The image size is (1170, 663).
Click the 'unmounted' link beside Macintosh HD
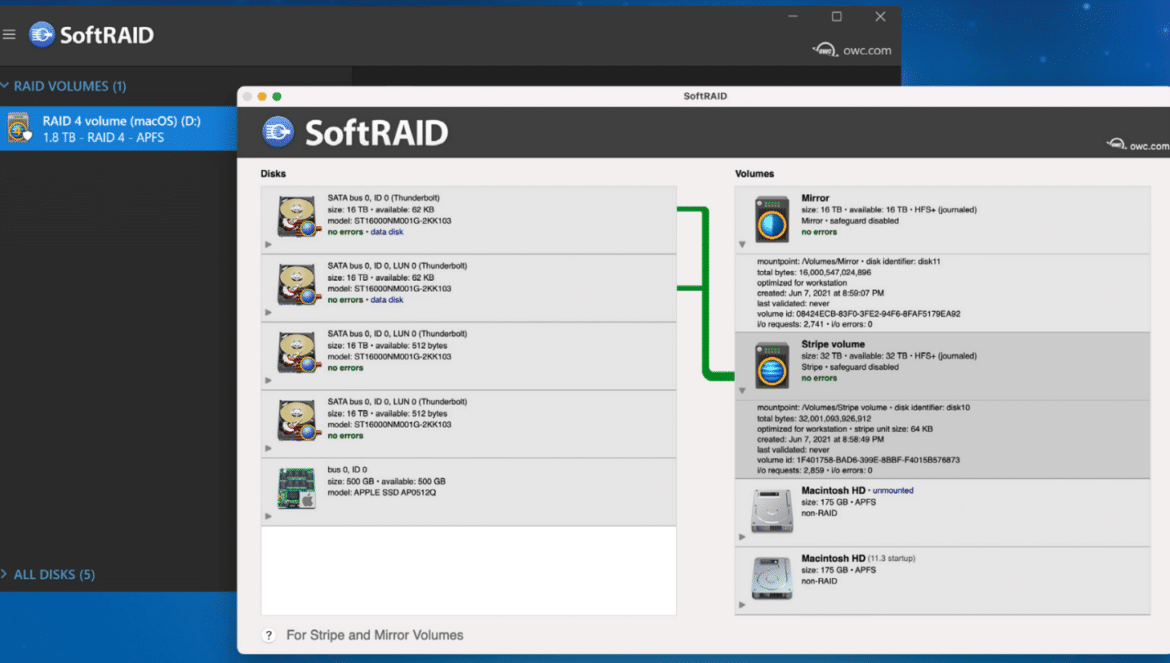893,491
